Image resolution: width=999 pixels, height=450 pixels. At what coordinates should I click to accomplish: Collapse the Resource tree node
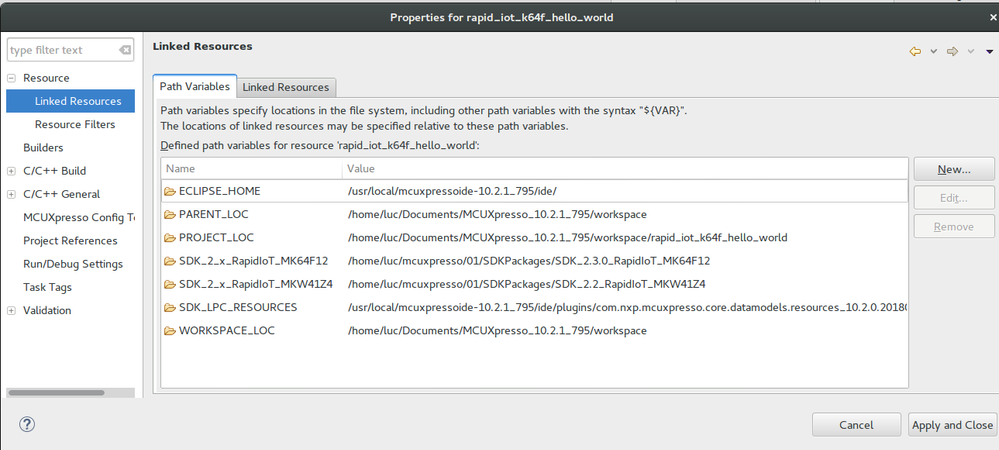pyautogui.click(x=11, y=78)
